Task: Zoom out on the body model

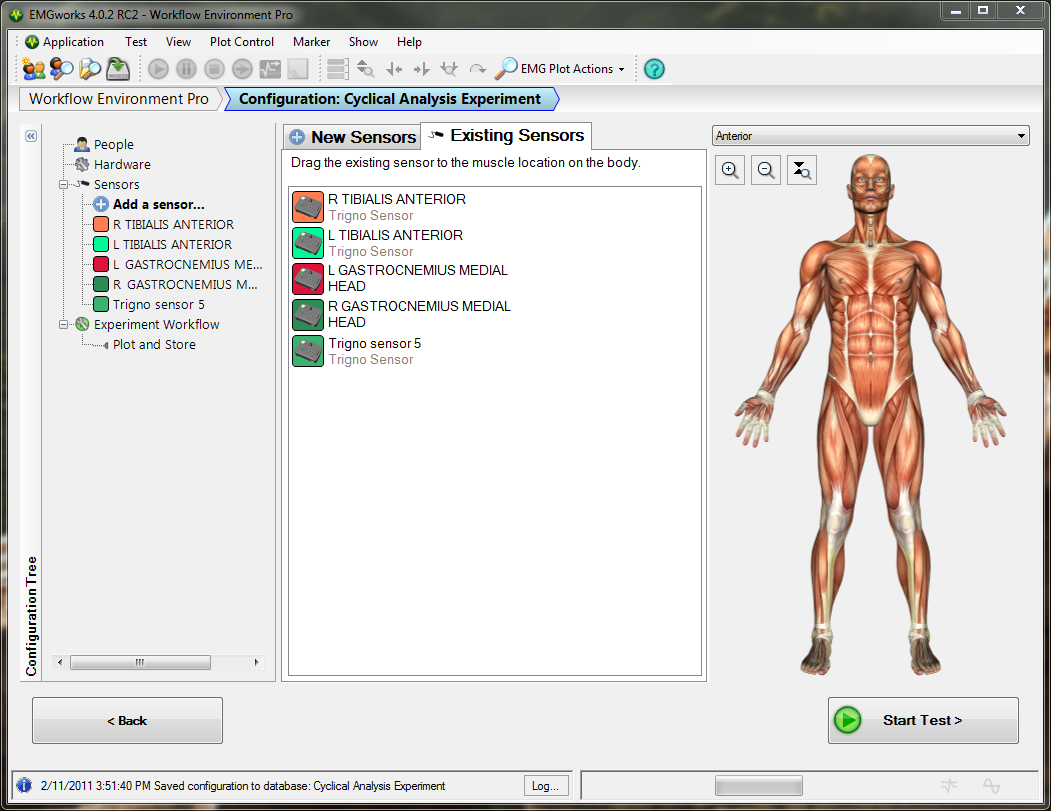Action: [766, 171]
